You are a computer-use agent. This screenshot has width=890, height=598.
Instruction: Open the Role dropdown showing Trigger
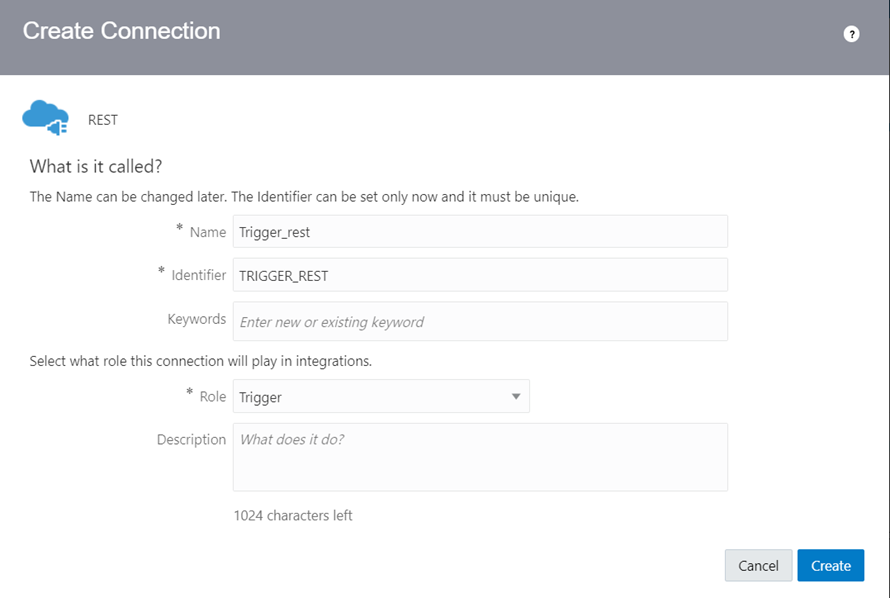381,397
